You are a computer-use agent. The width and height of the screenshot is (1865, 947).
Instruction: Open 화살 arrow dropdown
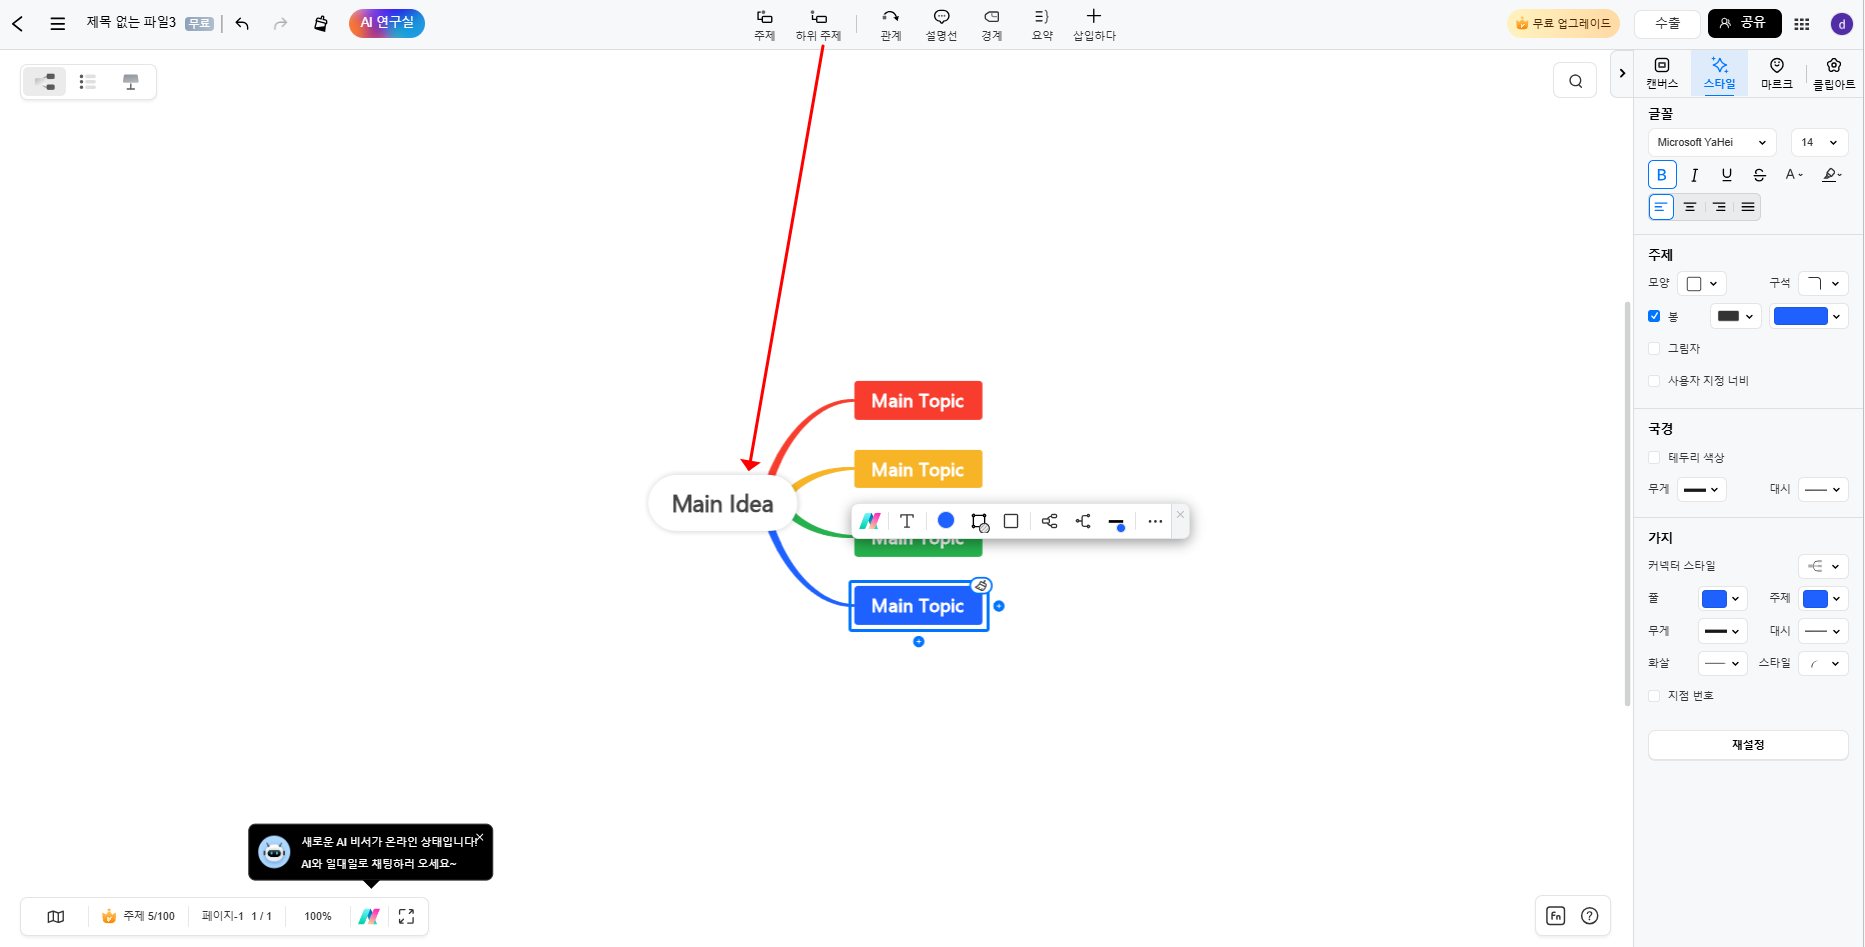pyautogui.click(x=1723, y=663)
